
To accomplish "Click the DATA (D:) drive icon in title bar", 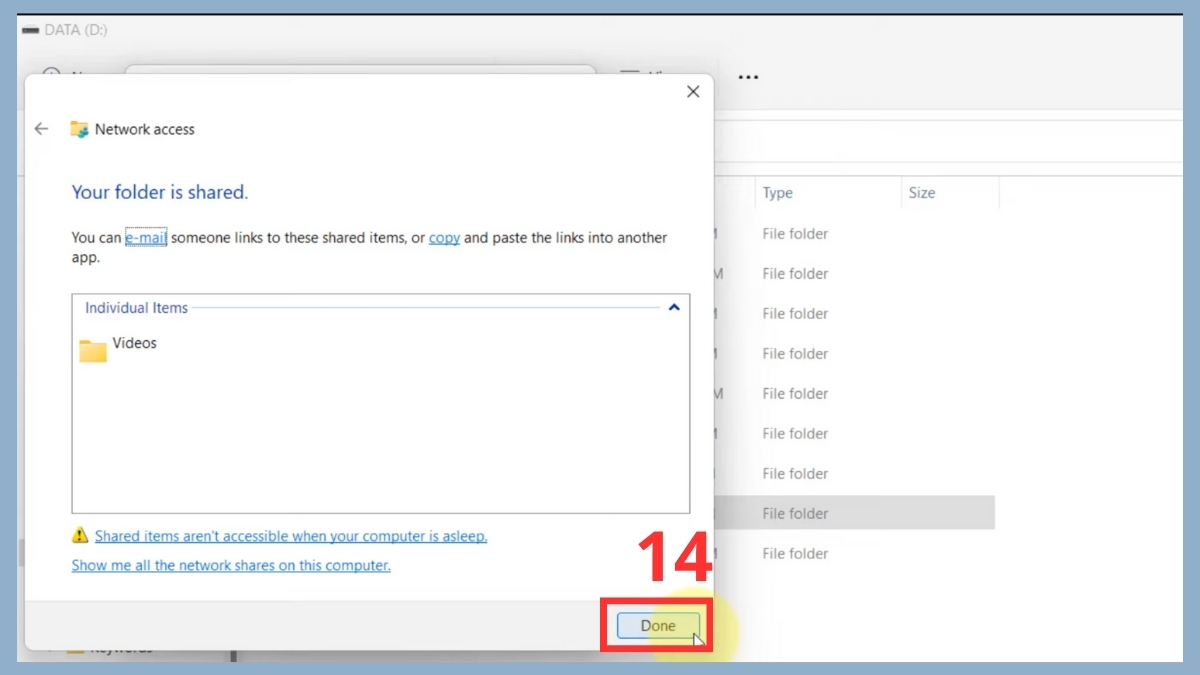I will (x=30, y=30).
